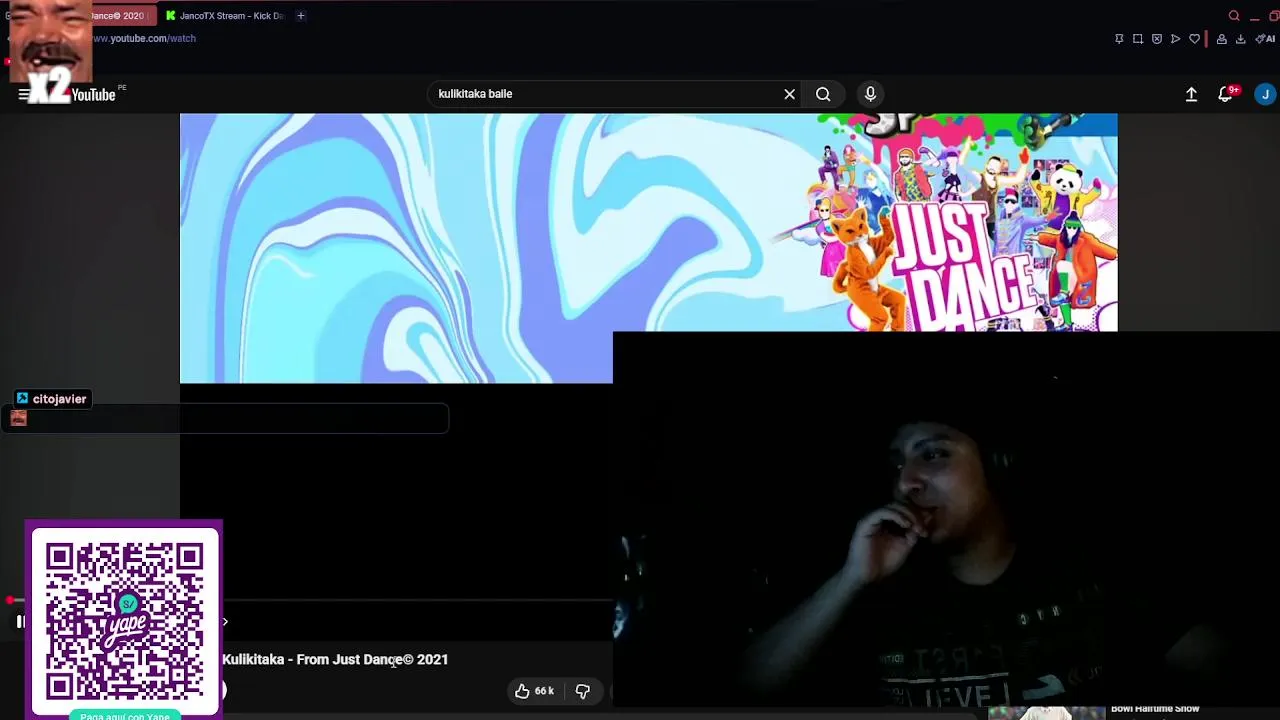The width and height of the screenshot is (1280, 720).
Task: Click the browser send/flow arrow icon
Action: [x=1176, y=39]
